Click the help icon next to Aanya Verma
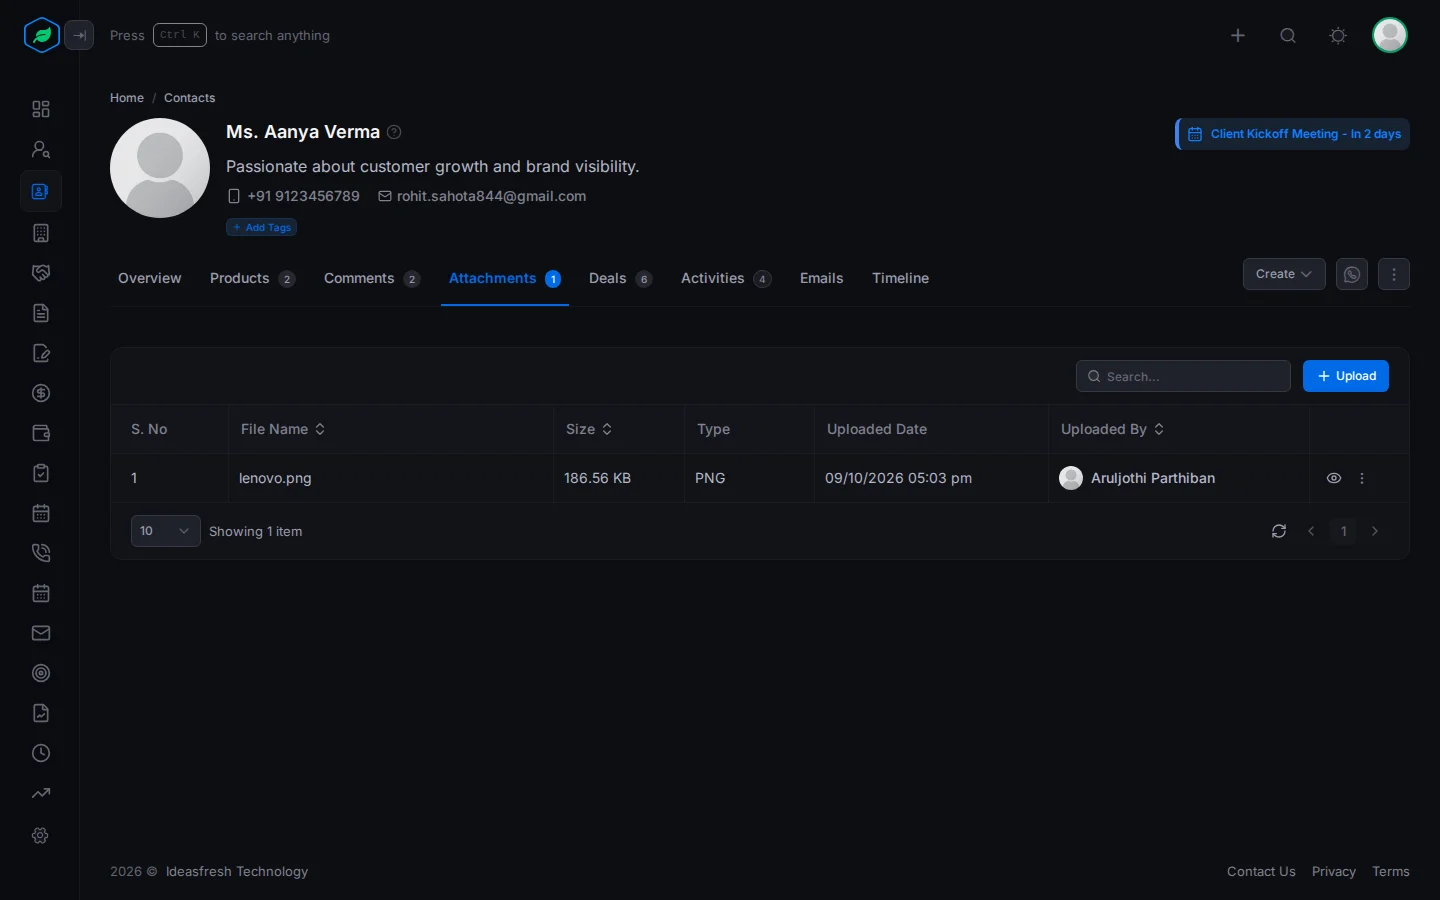This screenshot has width=1440, height=900. tap(394, 132)
